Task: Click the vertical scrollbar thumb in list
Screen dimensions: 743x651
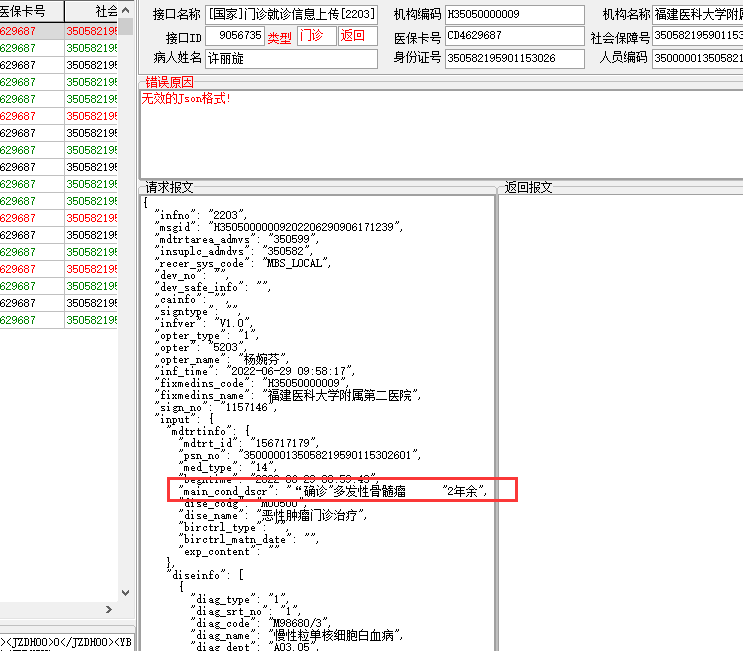Action: pyautogui.click(x=126, y=27)
